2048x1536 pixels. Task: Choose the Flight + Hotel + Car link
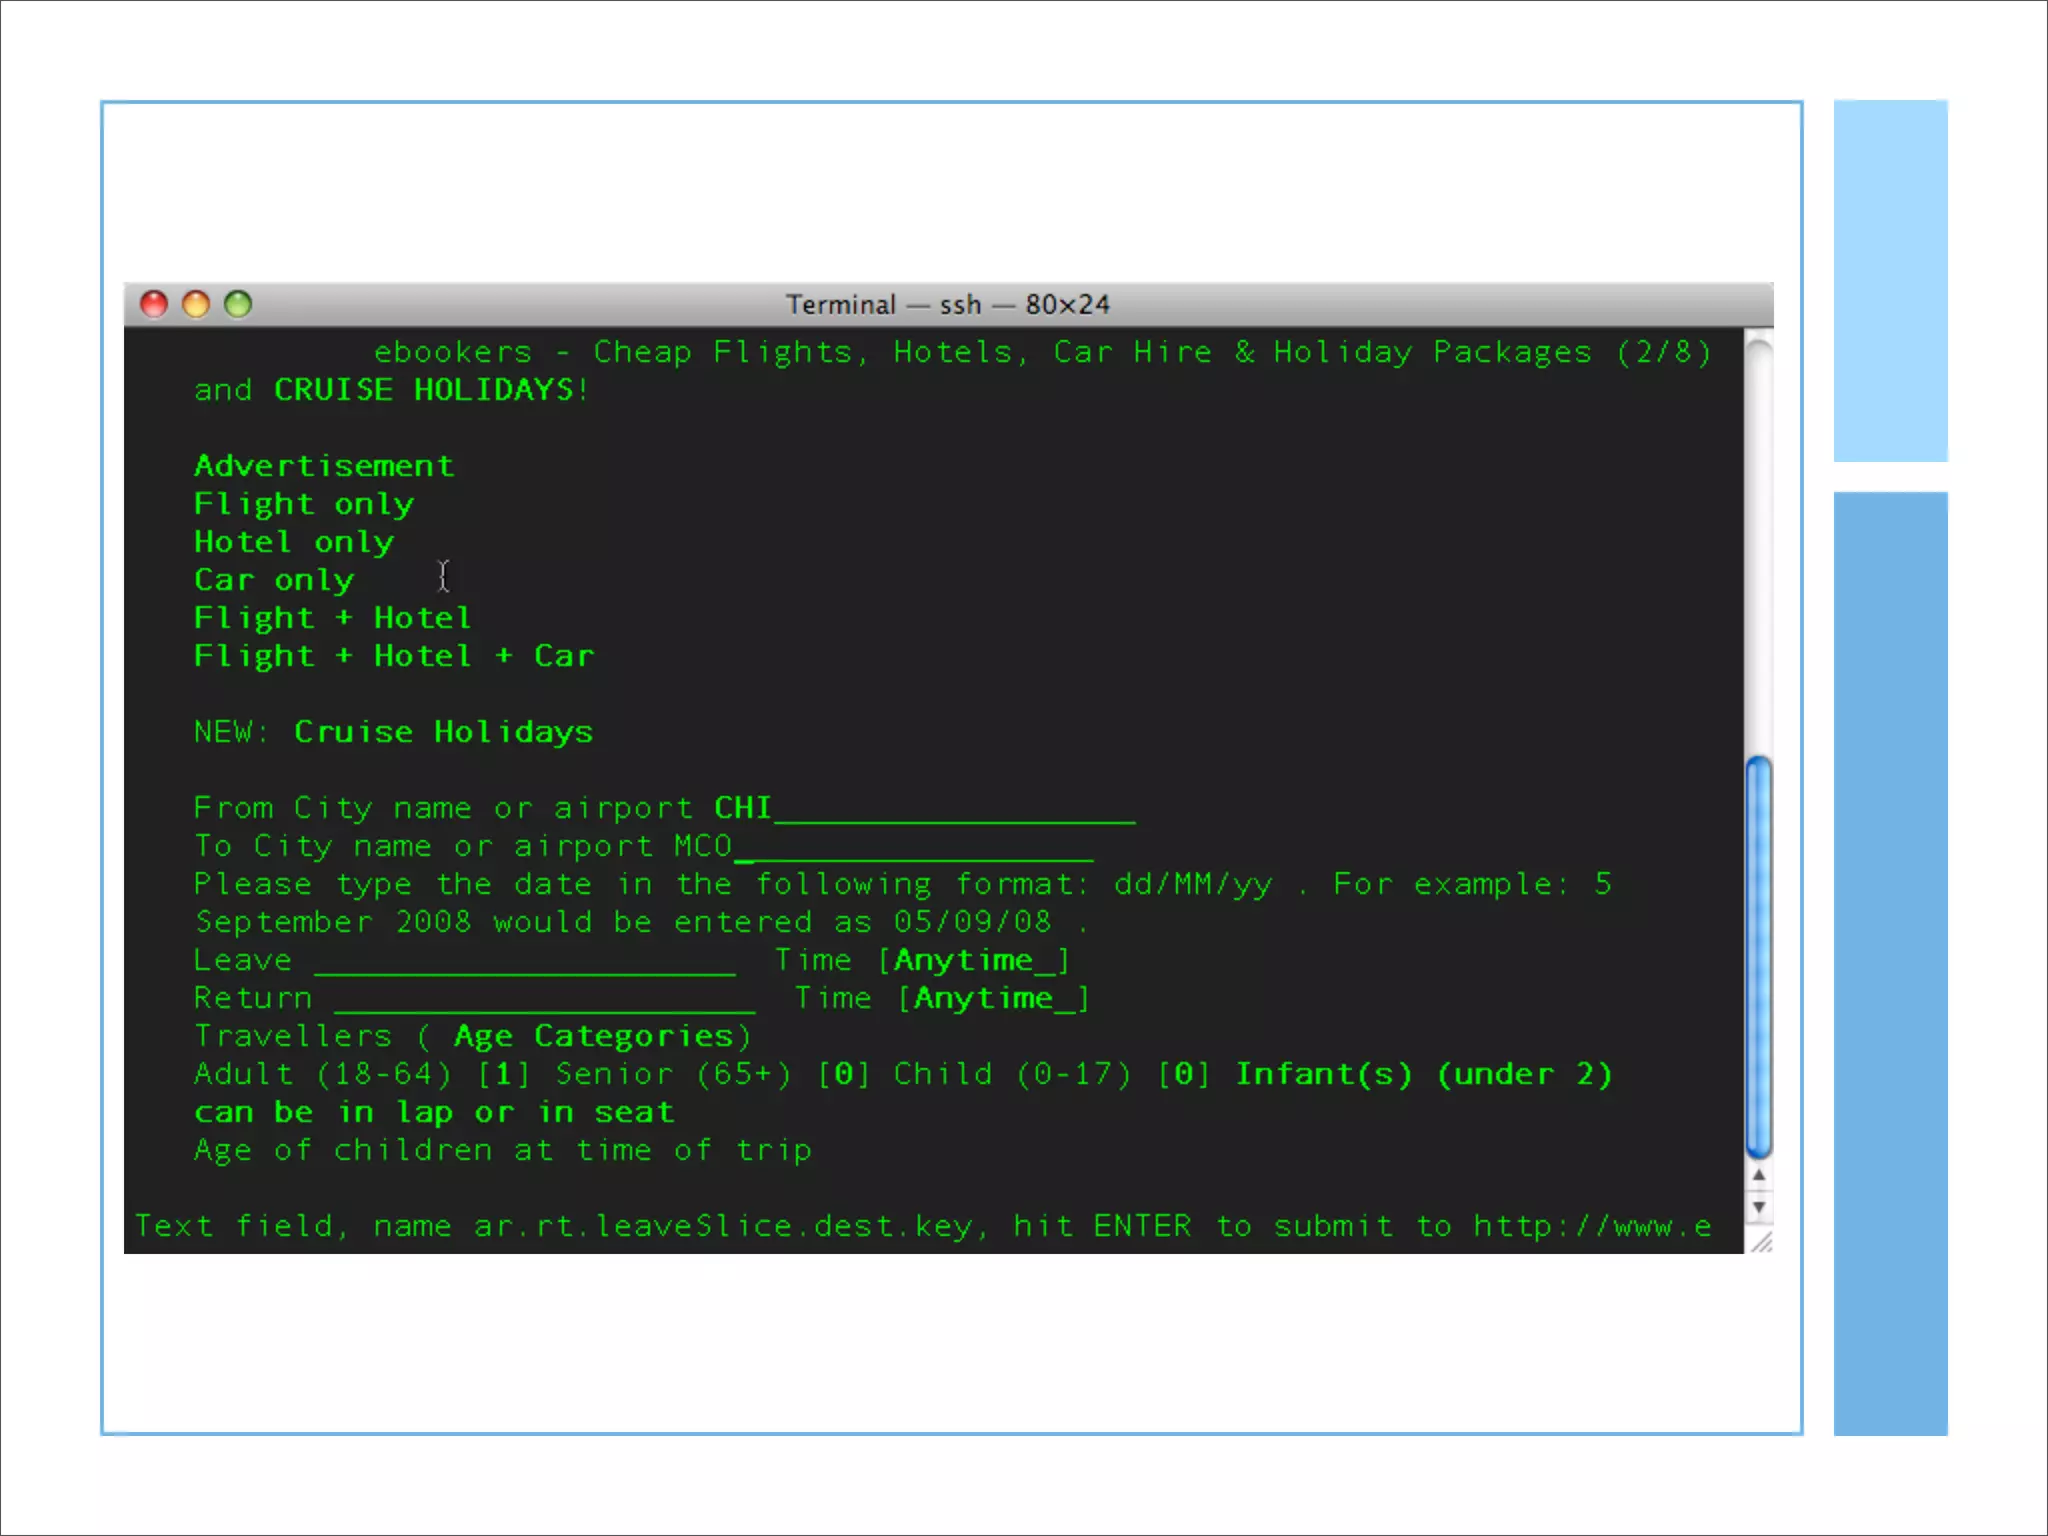coord(394,657)
